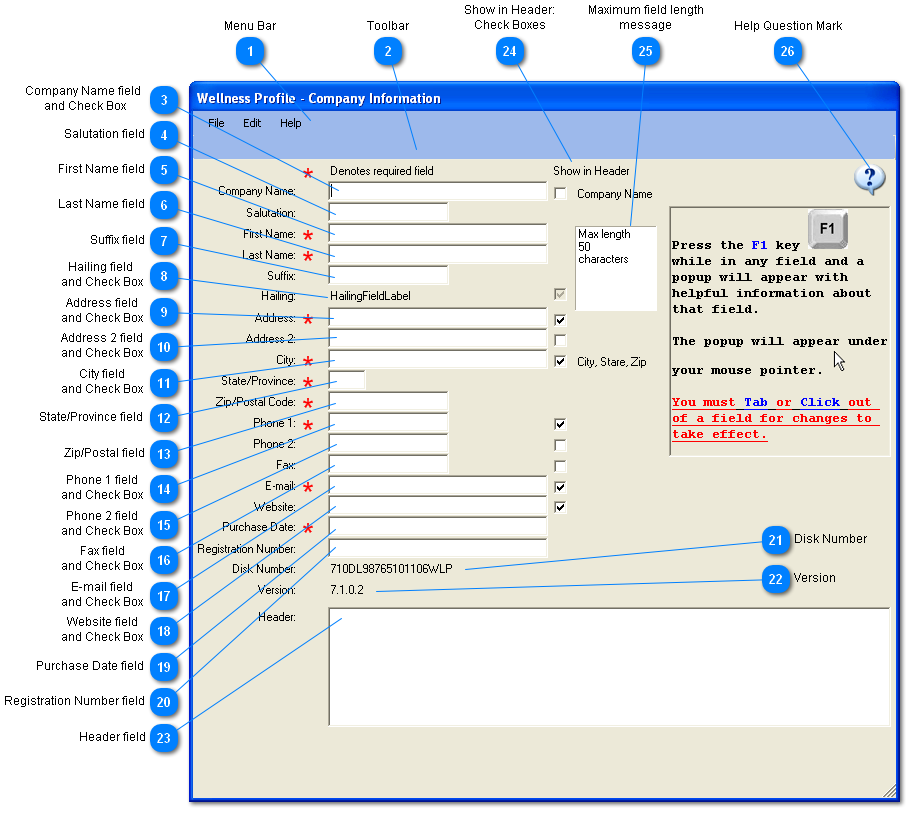Screen dimensions: 913x815
Task: Enable the Fax header checkbox
Action: click(x=560, y=466)
